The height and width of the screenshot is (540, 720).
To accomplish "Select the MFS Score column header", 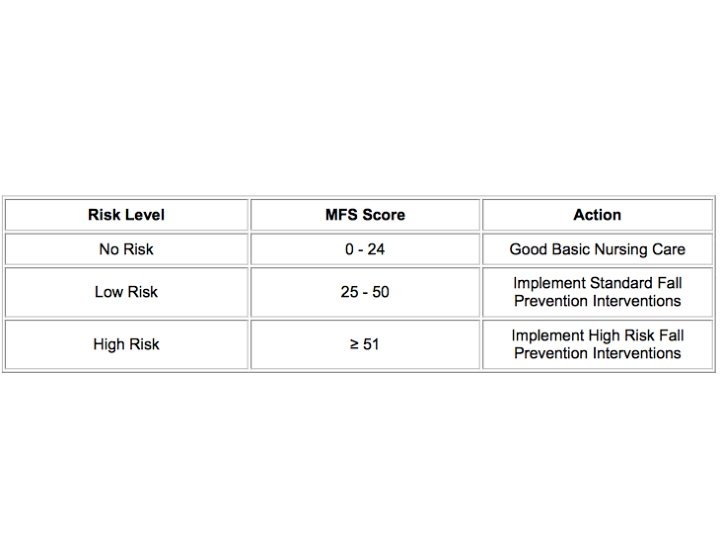I will pyautogui.click(x=365, y=215).
